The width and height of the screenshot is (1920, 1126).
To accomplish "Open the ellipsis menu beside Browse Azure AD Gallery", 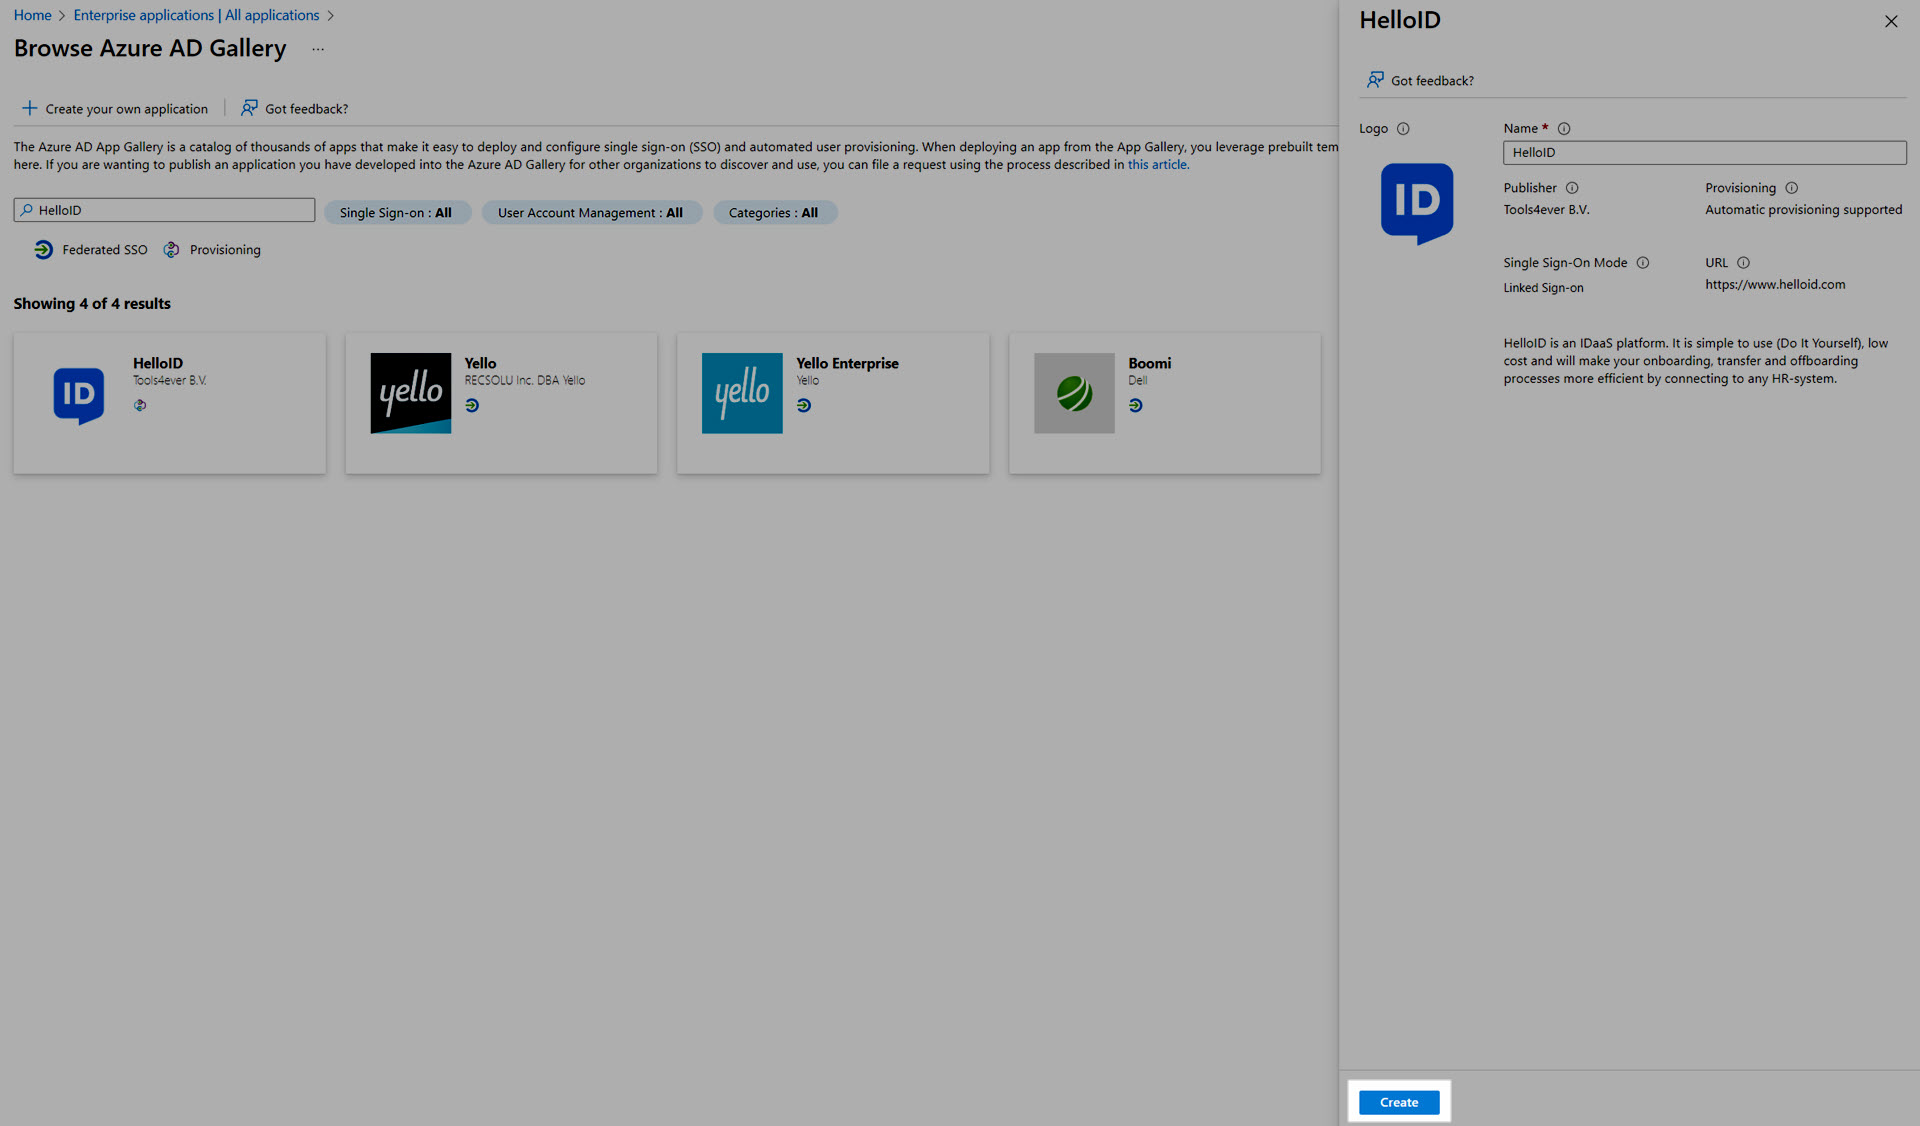I will pos(318,49).
